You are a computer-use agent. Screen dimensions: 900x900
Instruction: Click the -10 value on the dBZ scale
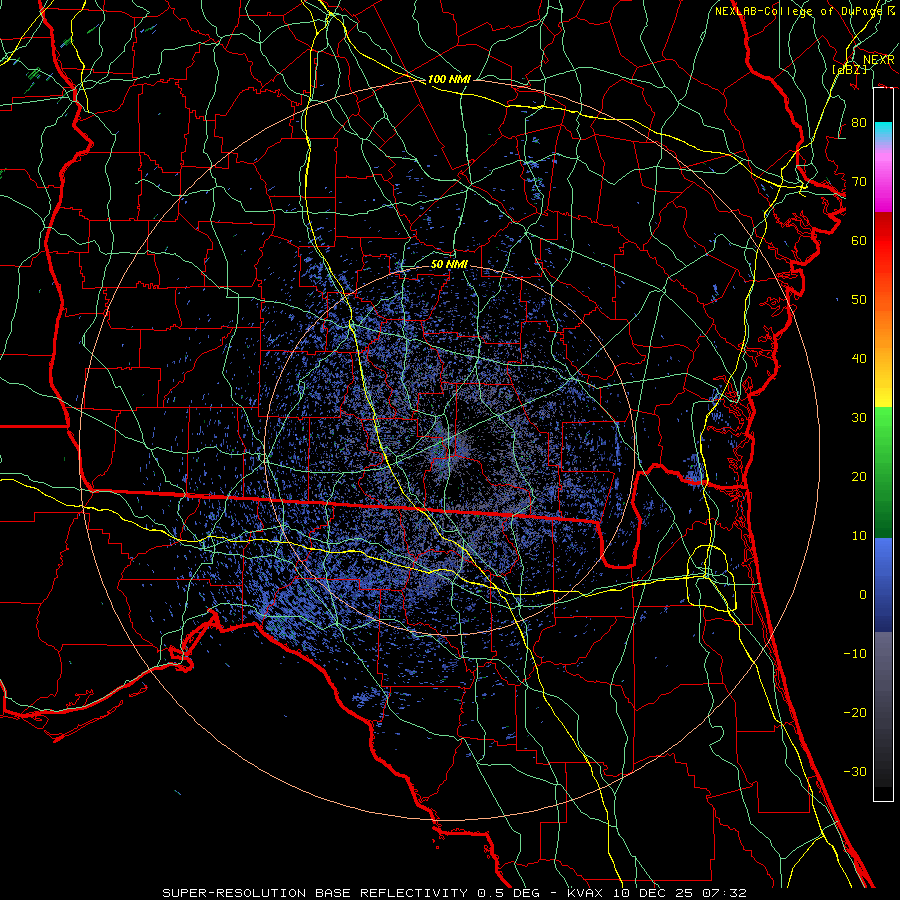[855, 653]
